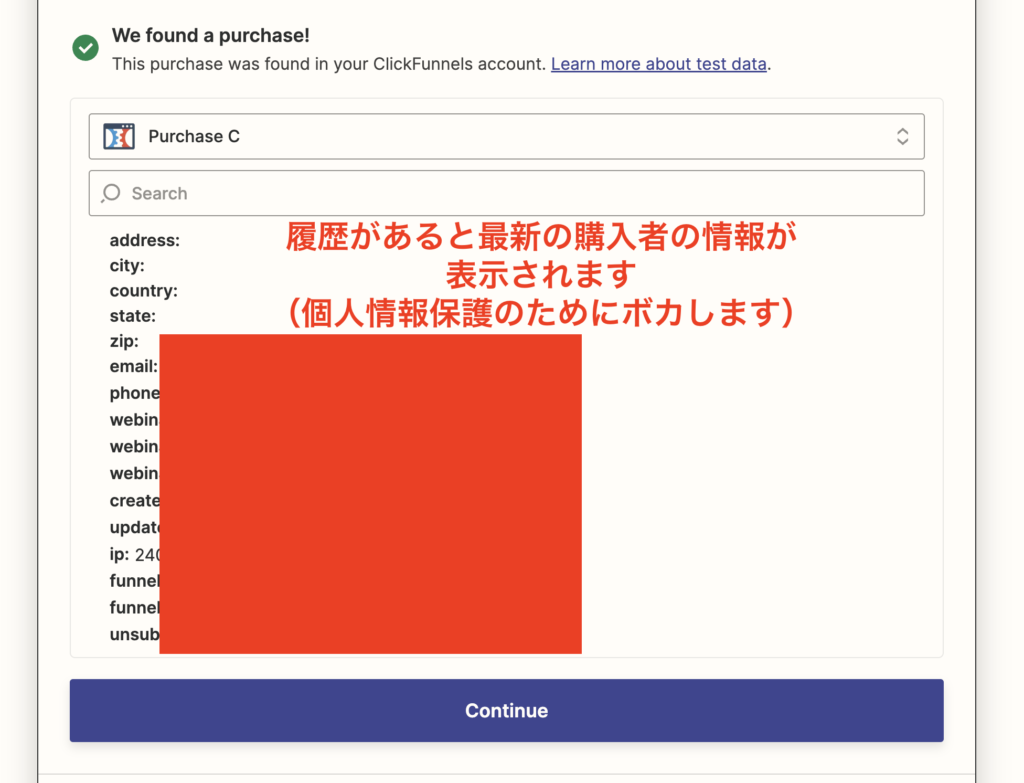Select the state field label

[132, 316]
